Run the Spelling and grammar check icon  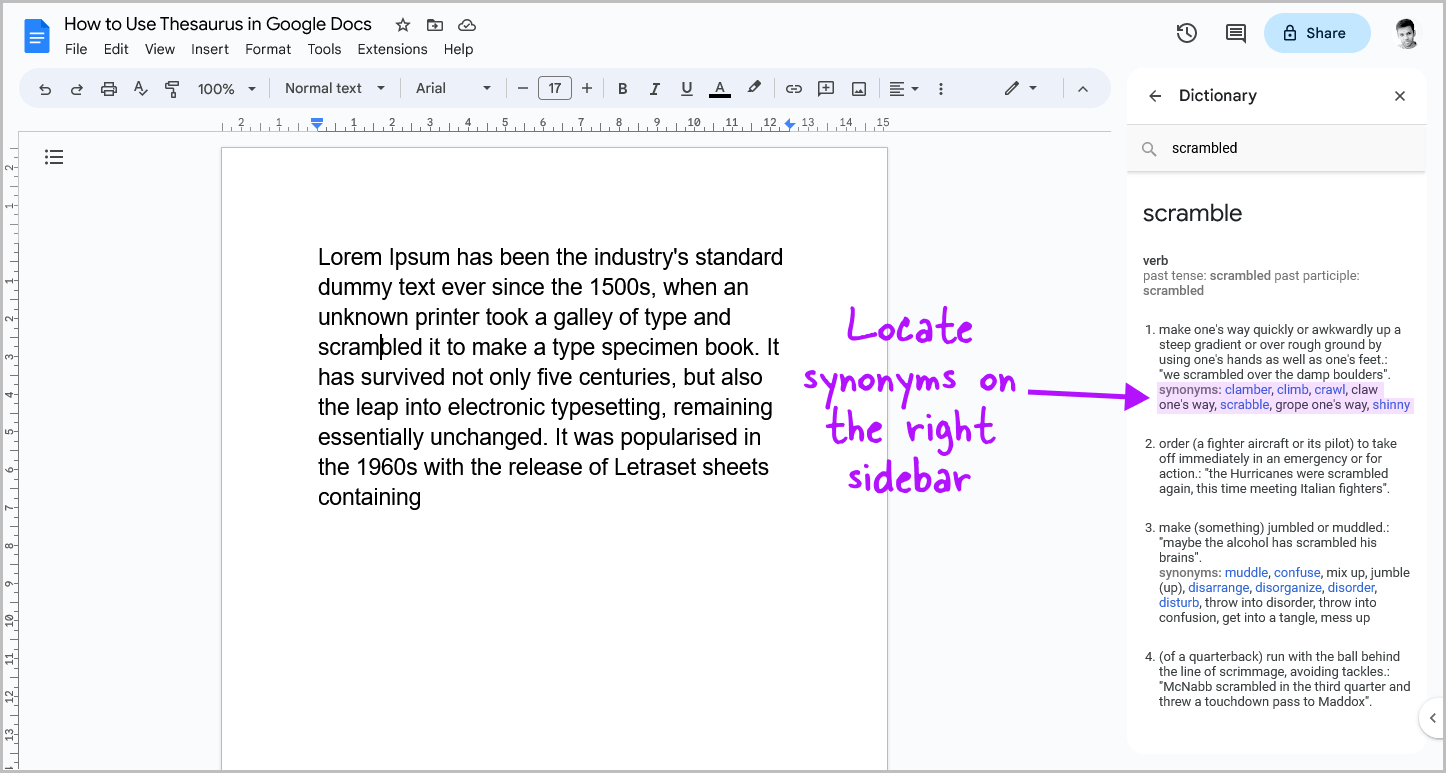pyautogui.click(x=140, y=88)
